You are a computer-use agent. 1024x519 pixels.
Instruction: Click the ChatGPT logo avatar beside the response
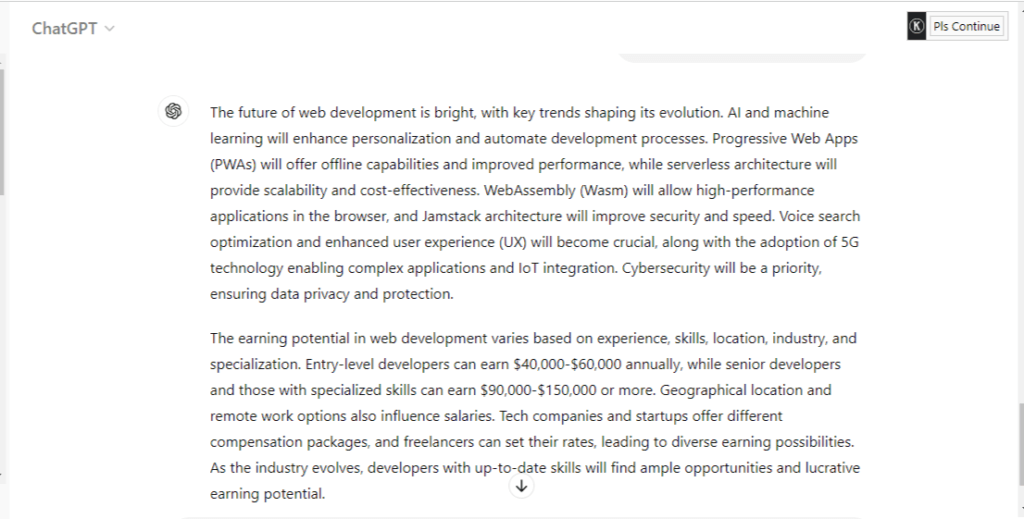pyautogui.click(x=174, y=111)
